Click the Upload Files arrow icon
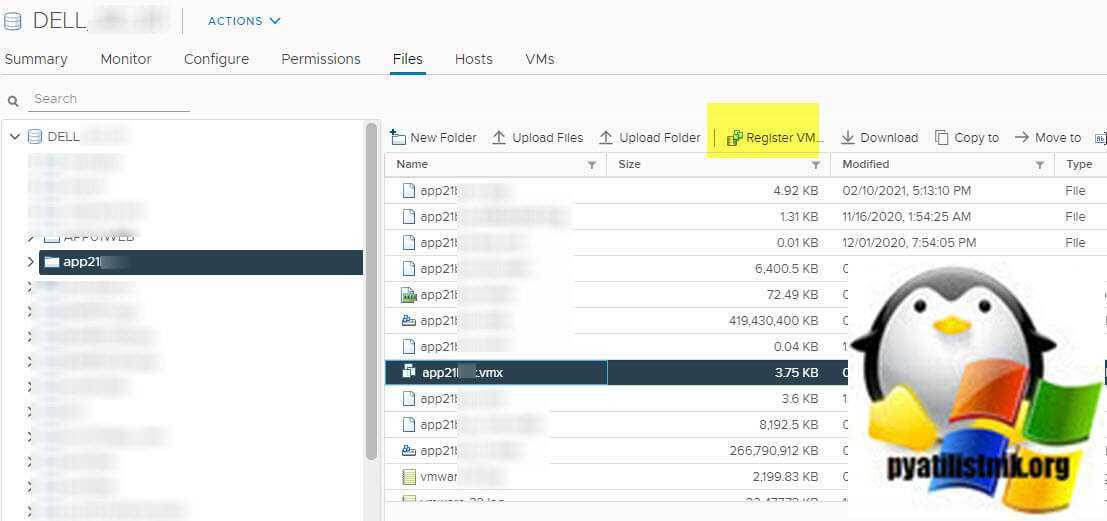Screen dimensions: 1107x521 click(499, 138)
